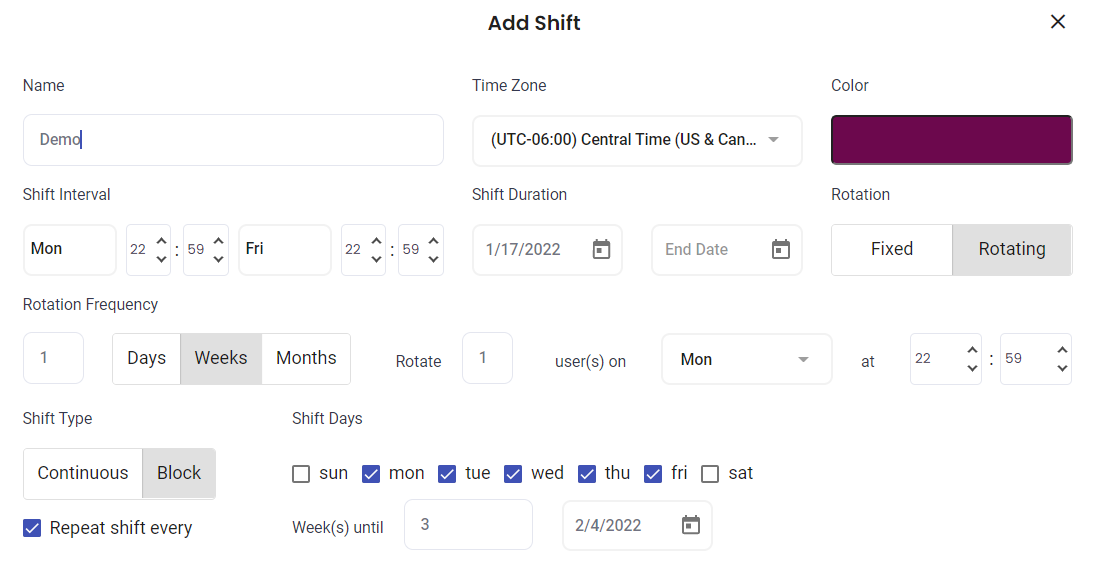The image size is (1096, 570).
Task: Decrease shift interval start hour
Action: point(161,259)
